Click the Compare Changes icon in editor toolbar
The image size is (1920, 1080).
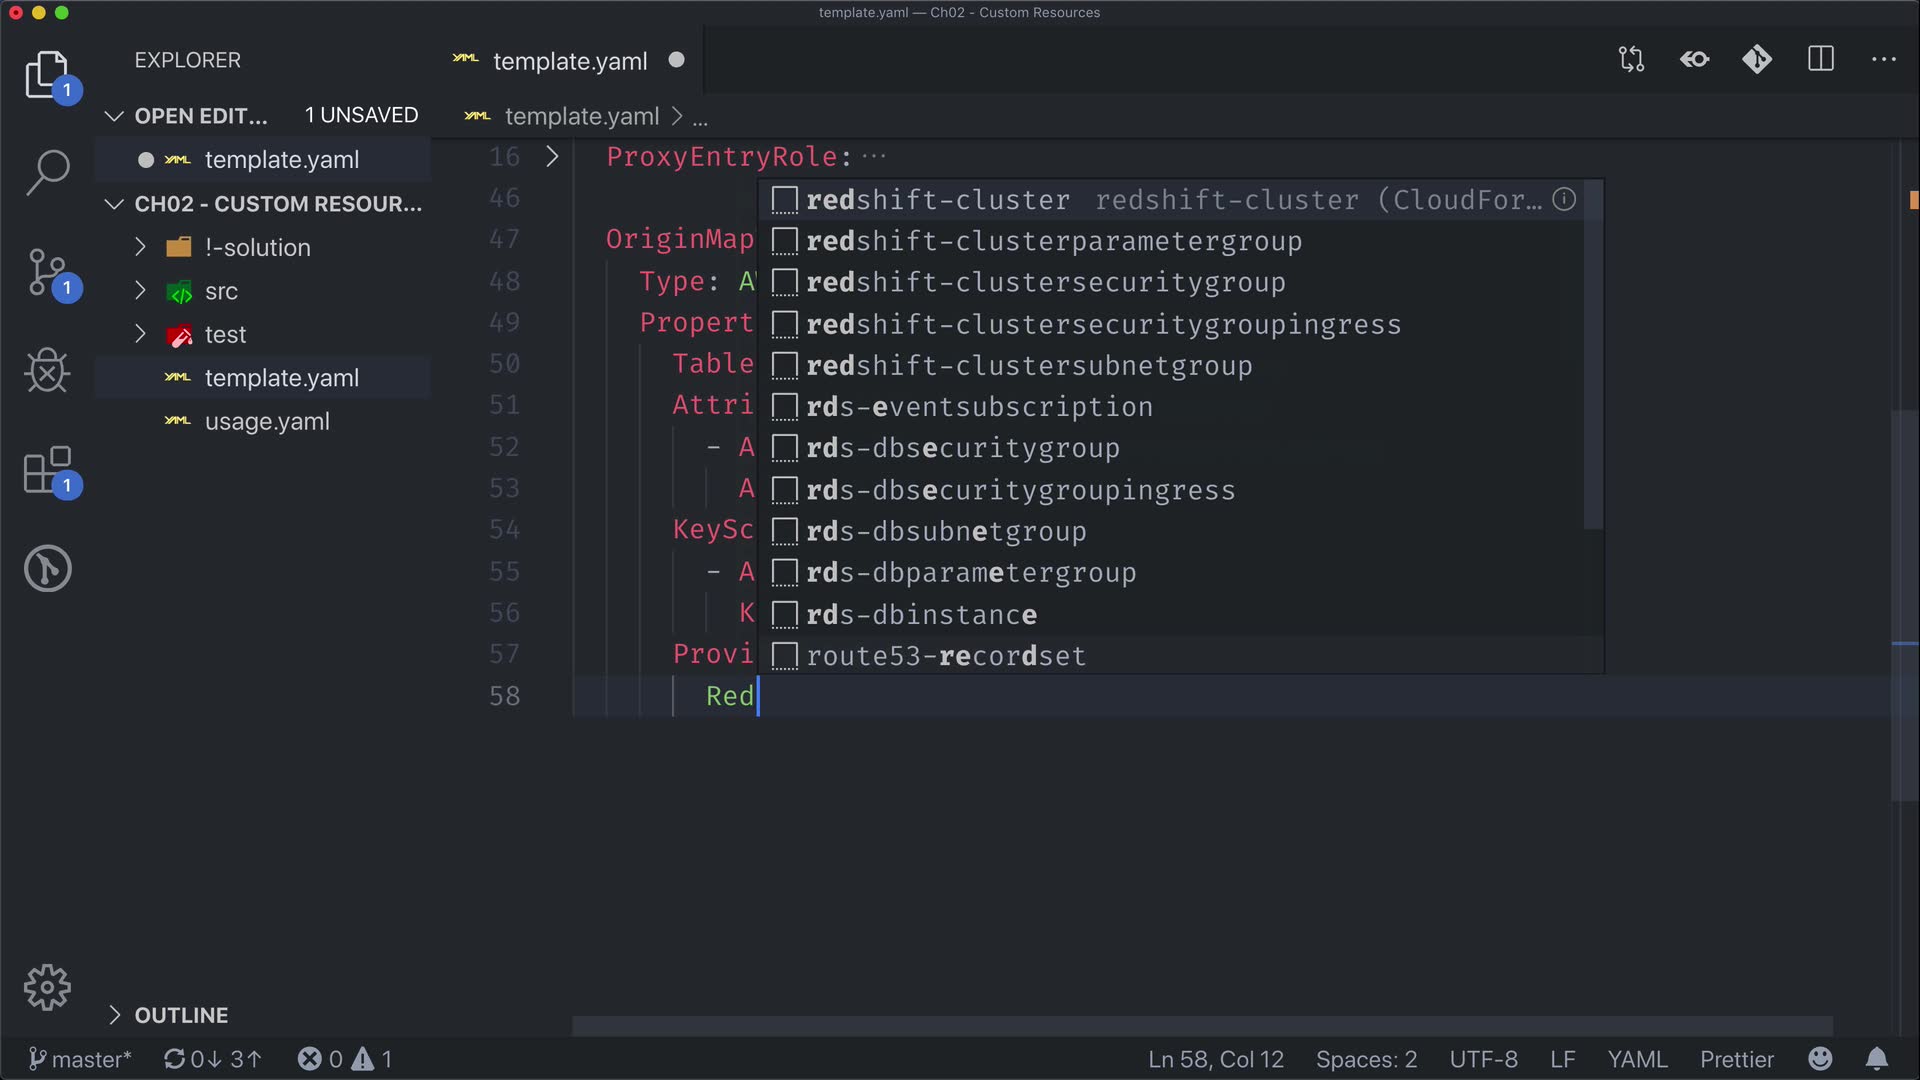tap(1632, 60)
